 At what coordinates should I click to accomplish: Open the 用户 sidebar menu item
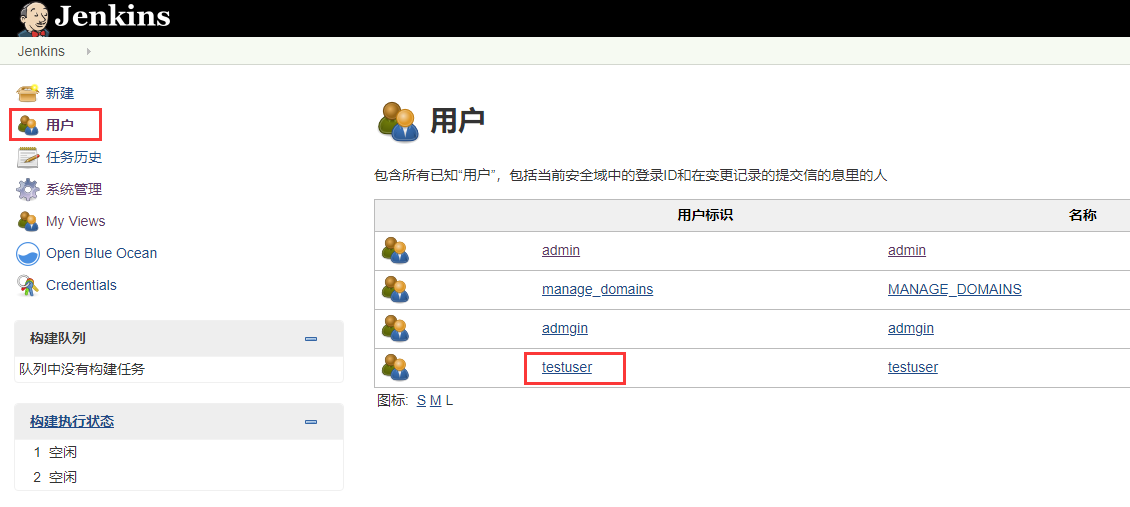[59, 125]
